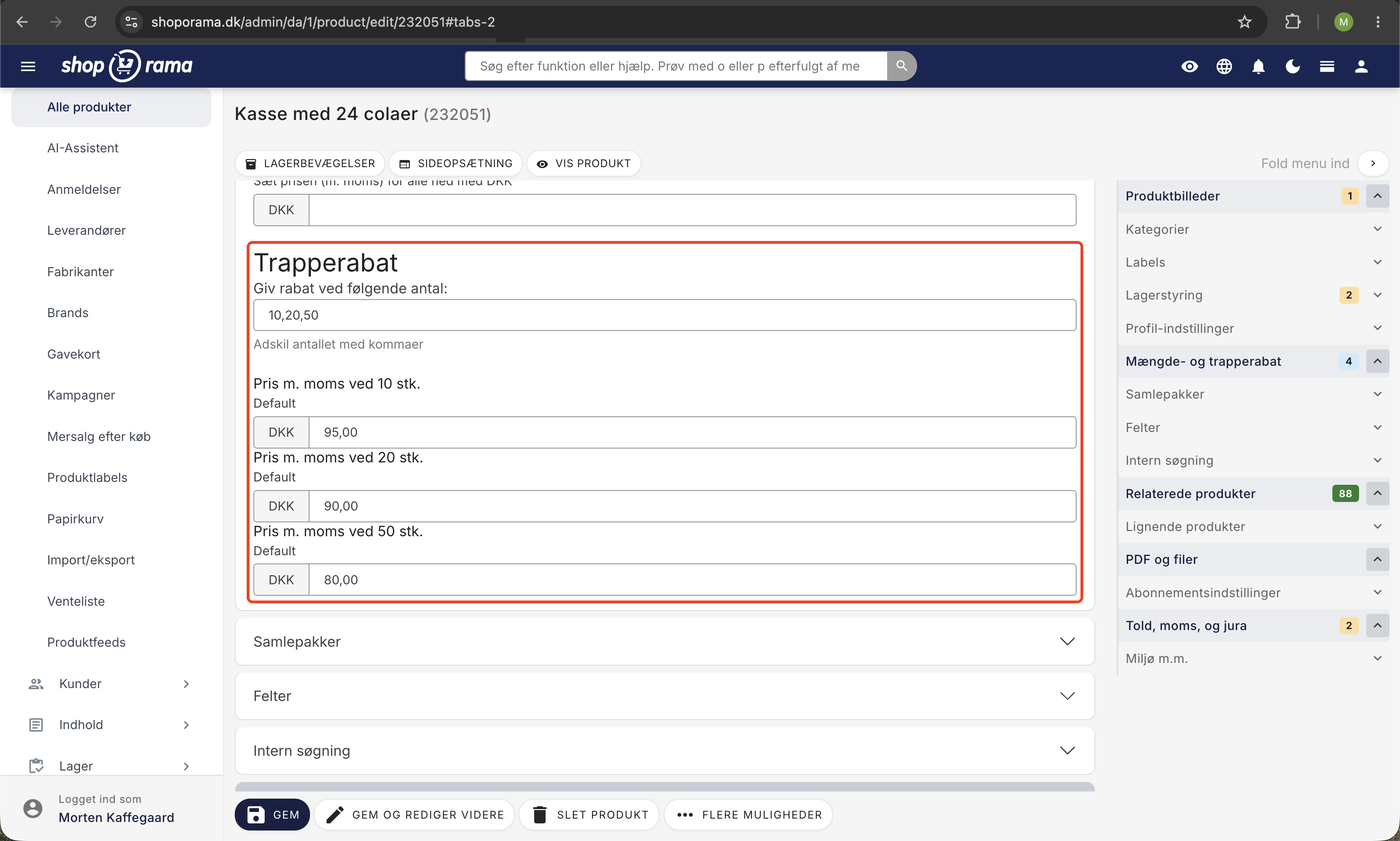1400x841 pixels.
Task: Click the Chrome profile avatar M
Action: coord(1343,21)
